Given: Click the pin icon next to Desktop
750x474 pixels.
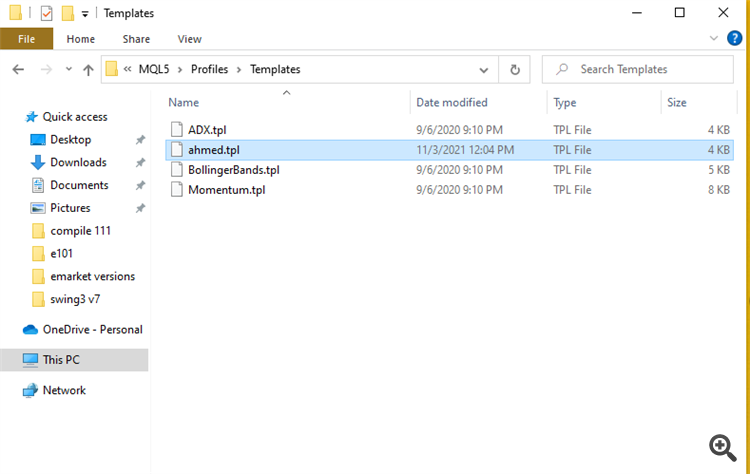Looking at the screenshot, I should tap(140, 140).
